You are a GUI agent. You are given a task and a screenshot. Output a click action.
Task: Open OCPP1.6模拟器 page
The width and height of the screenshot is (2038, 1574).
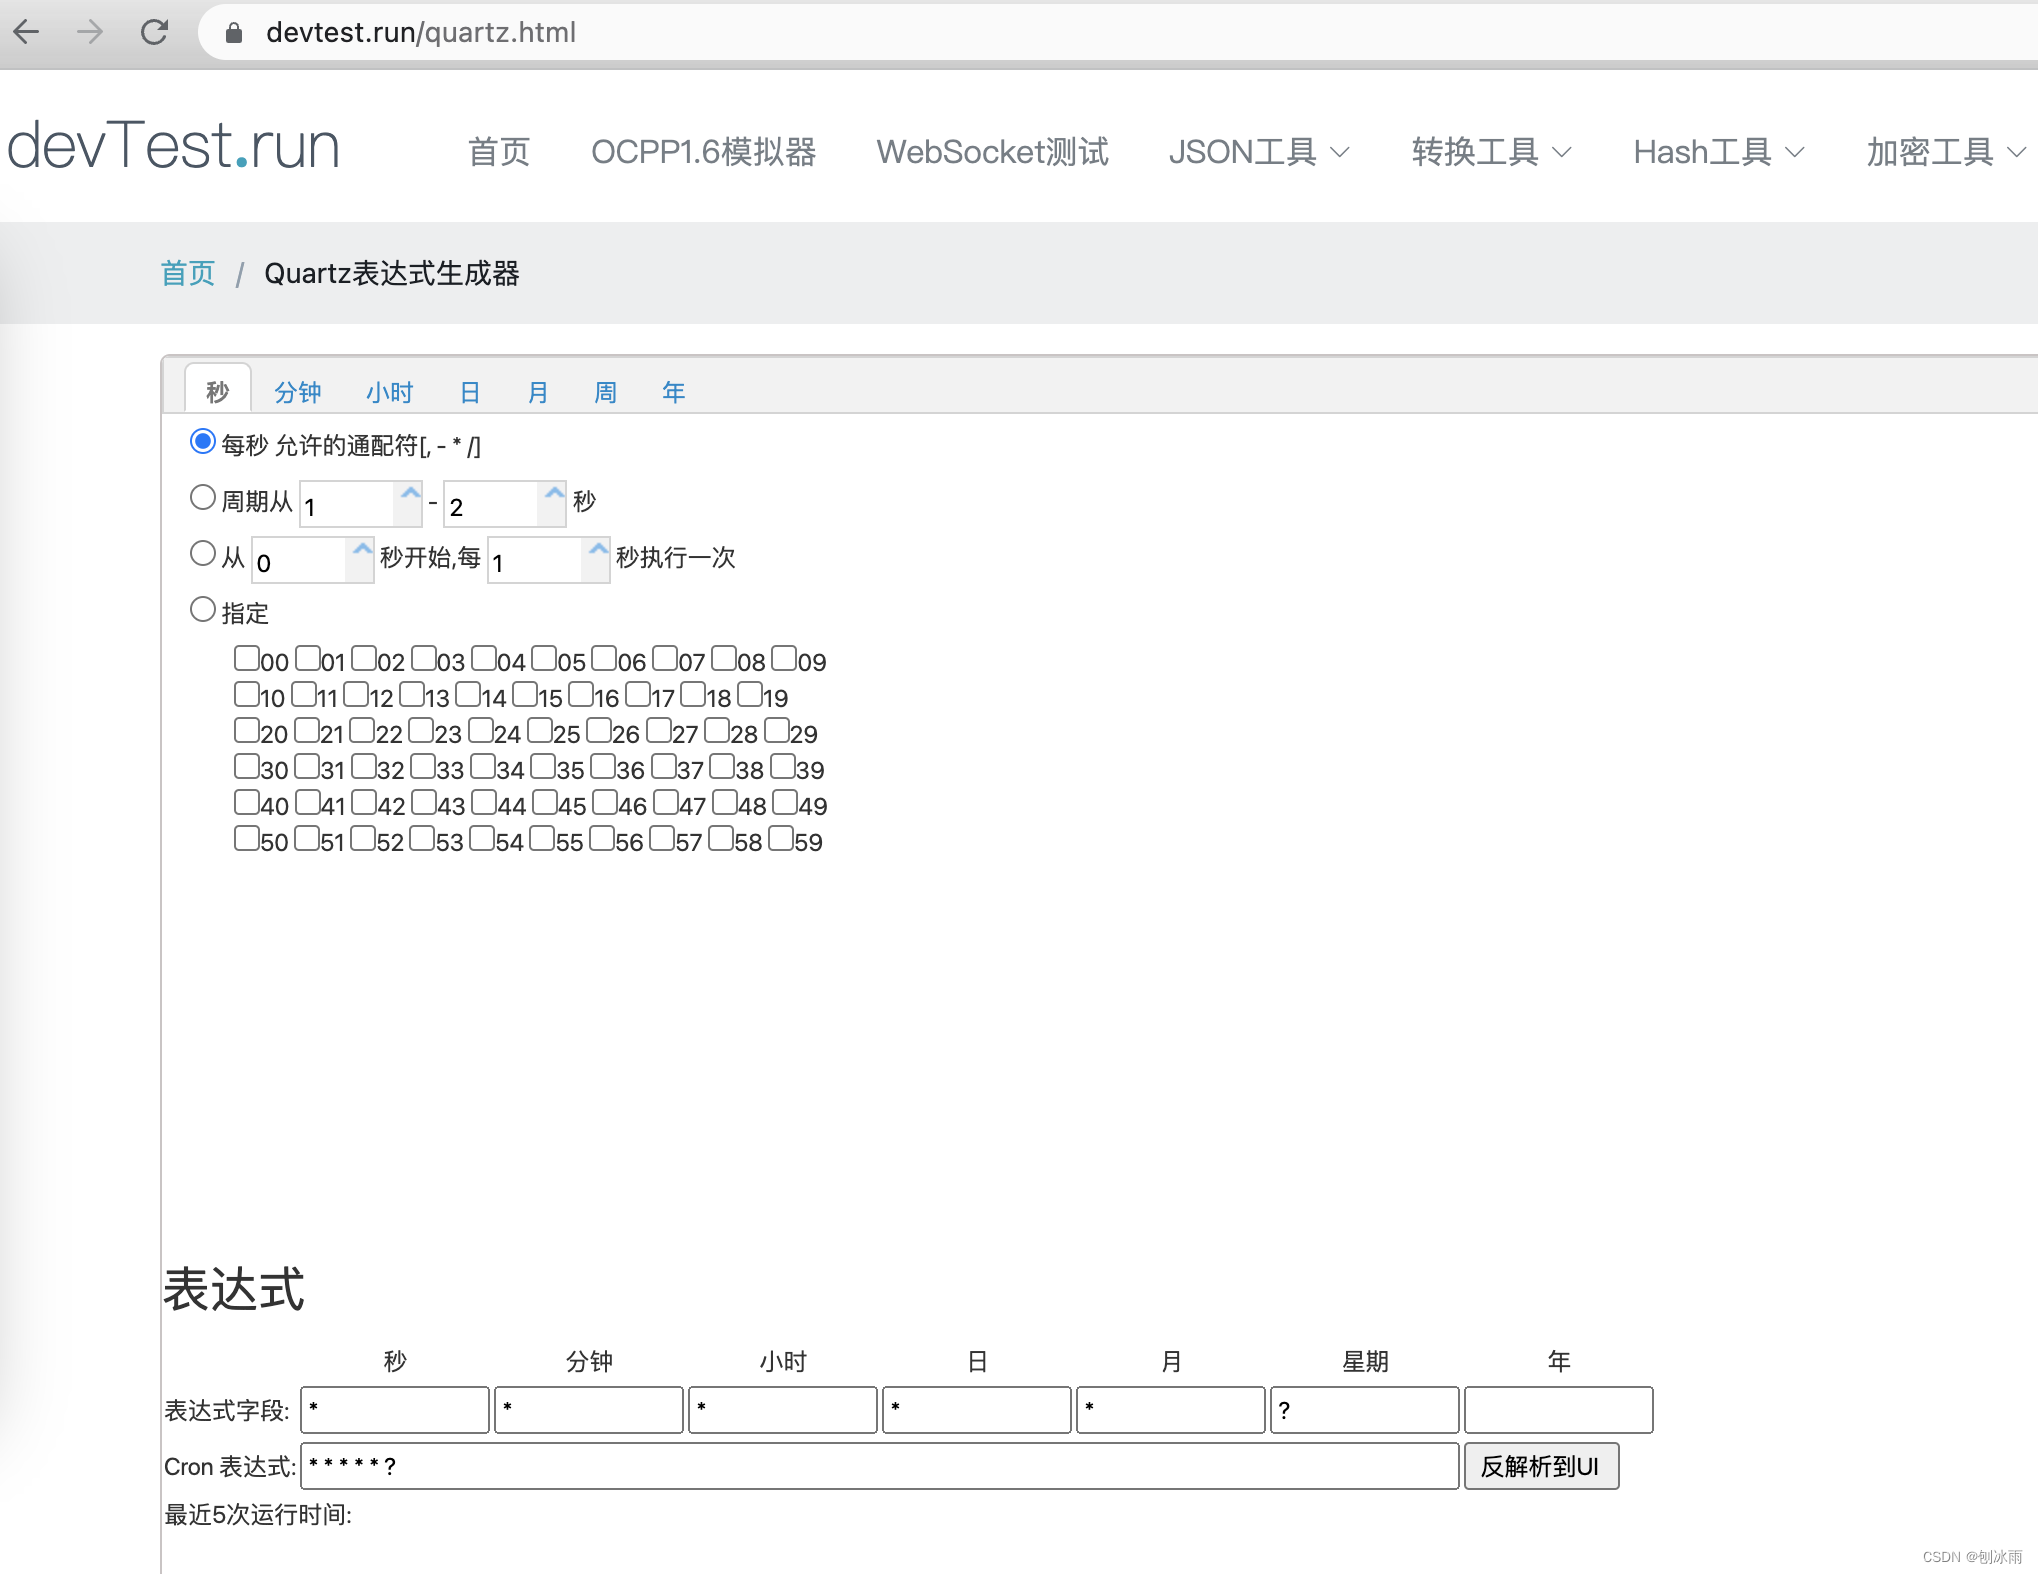(x=704, y=152)
